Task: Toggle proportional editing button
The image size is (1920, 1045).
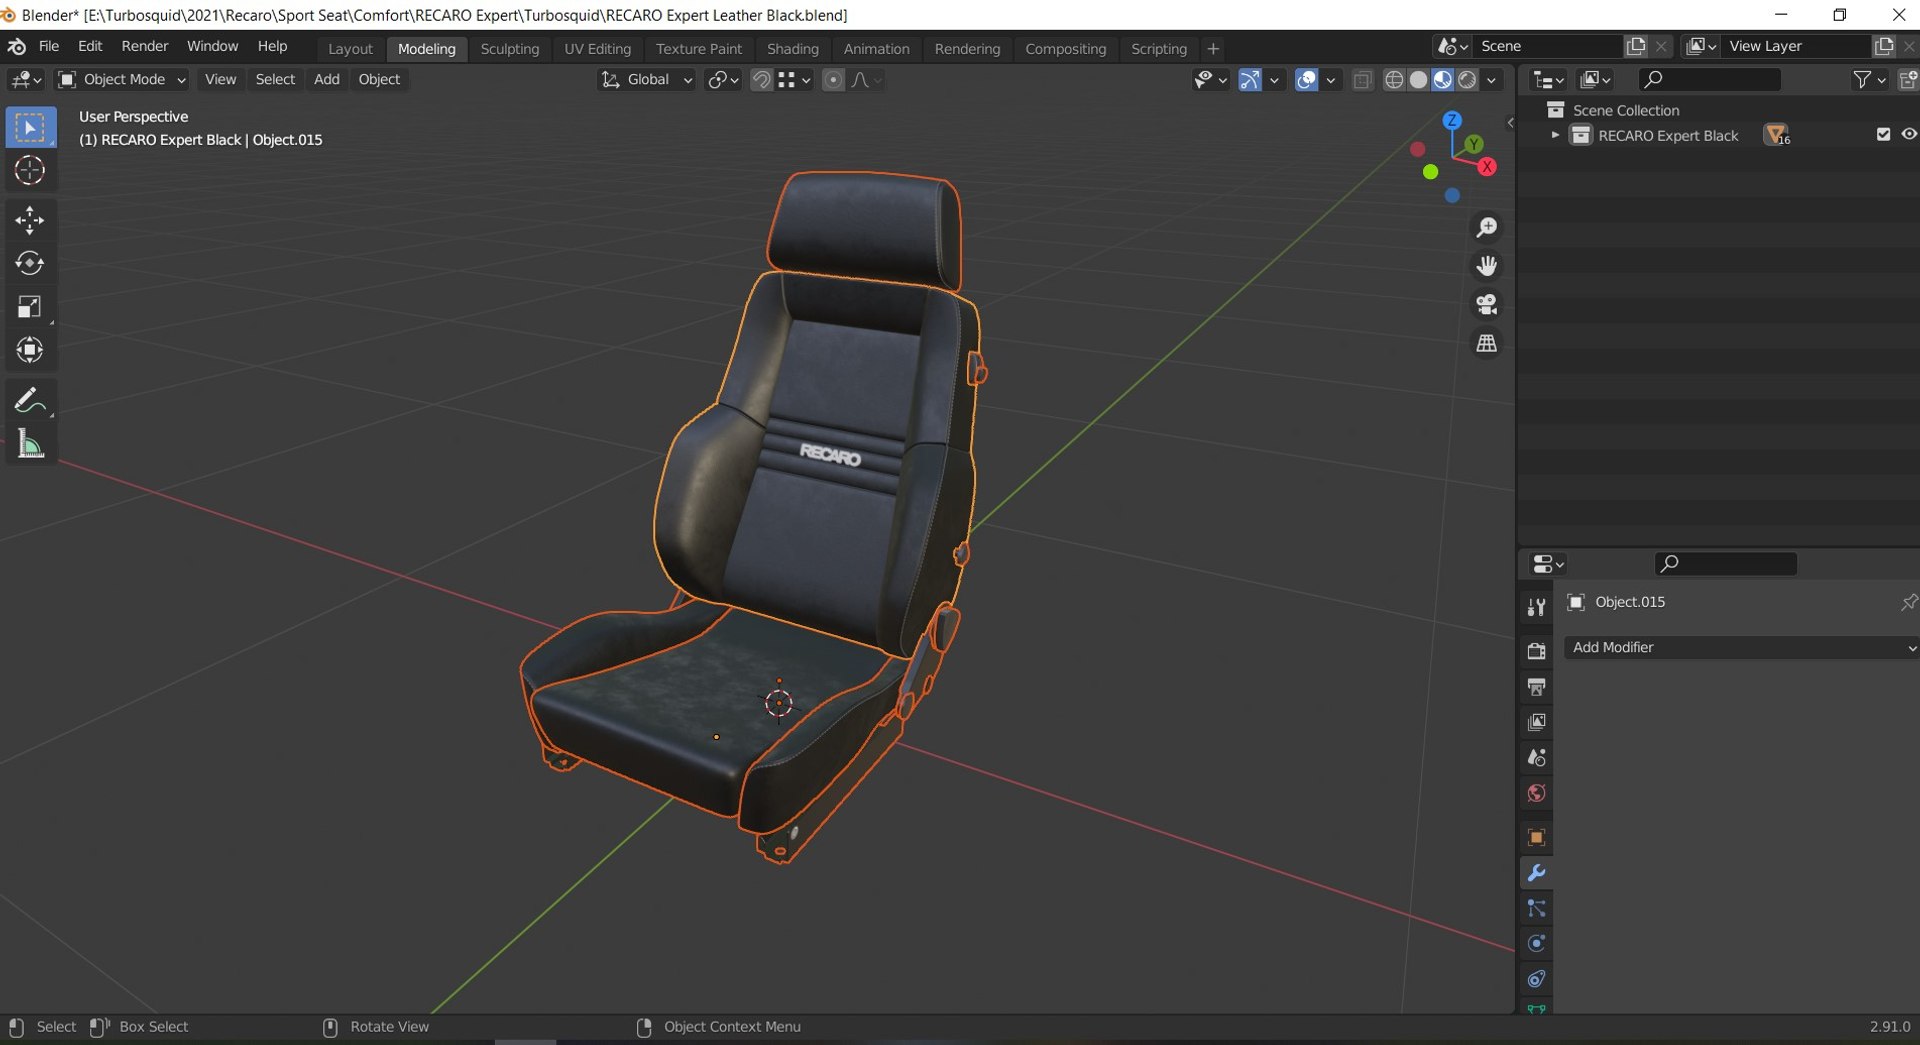Action: tap(833, 80)
